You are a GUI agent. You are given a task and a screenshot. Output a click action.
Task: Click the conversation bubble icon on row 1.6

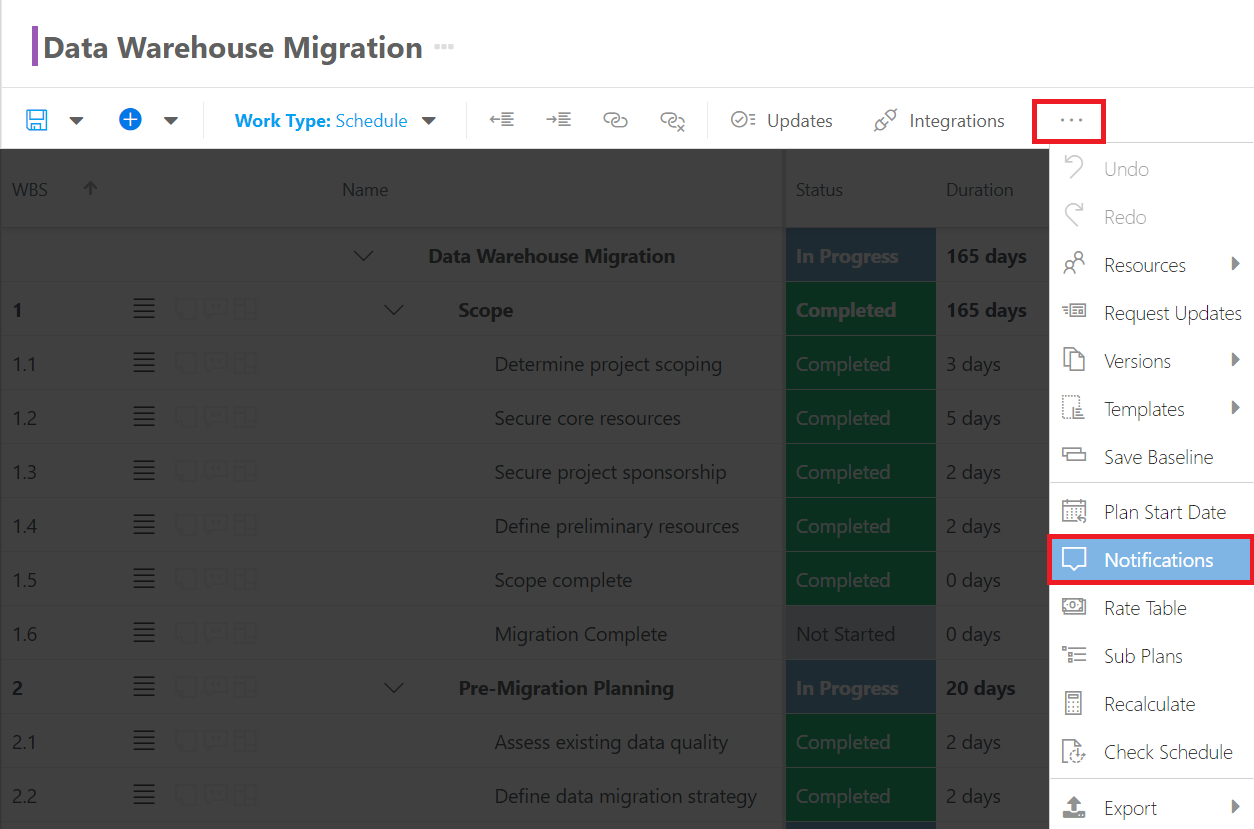click(x=216, y=634)
